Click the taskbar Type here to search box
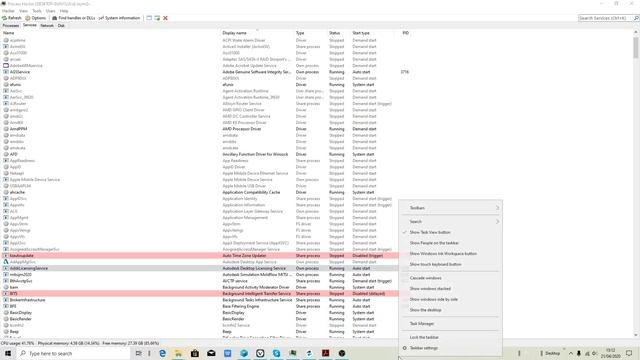Viewport: 640px width, 360px height. tap(73, 353)
